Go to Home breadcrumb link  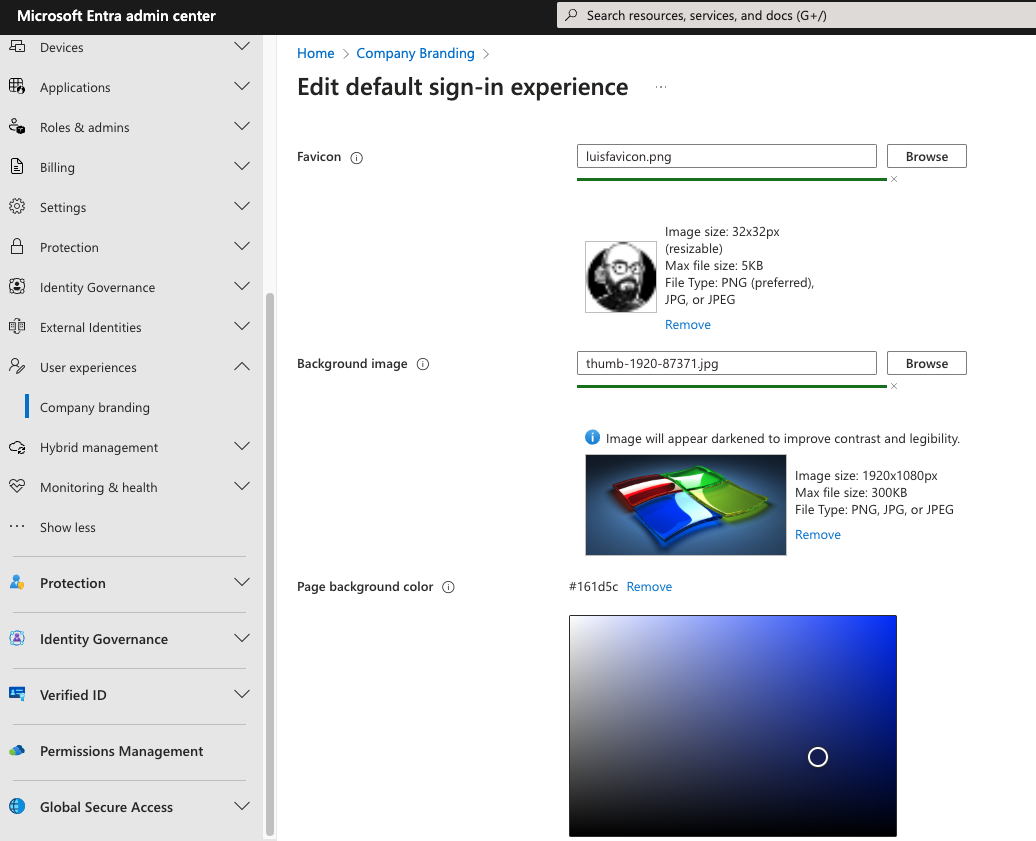pos(316,54)
